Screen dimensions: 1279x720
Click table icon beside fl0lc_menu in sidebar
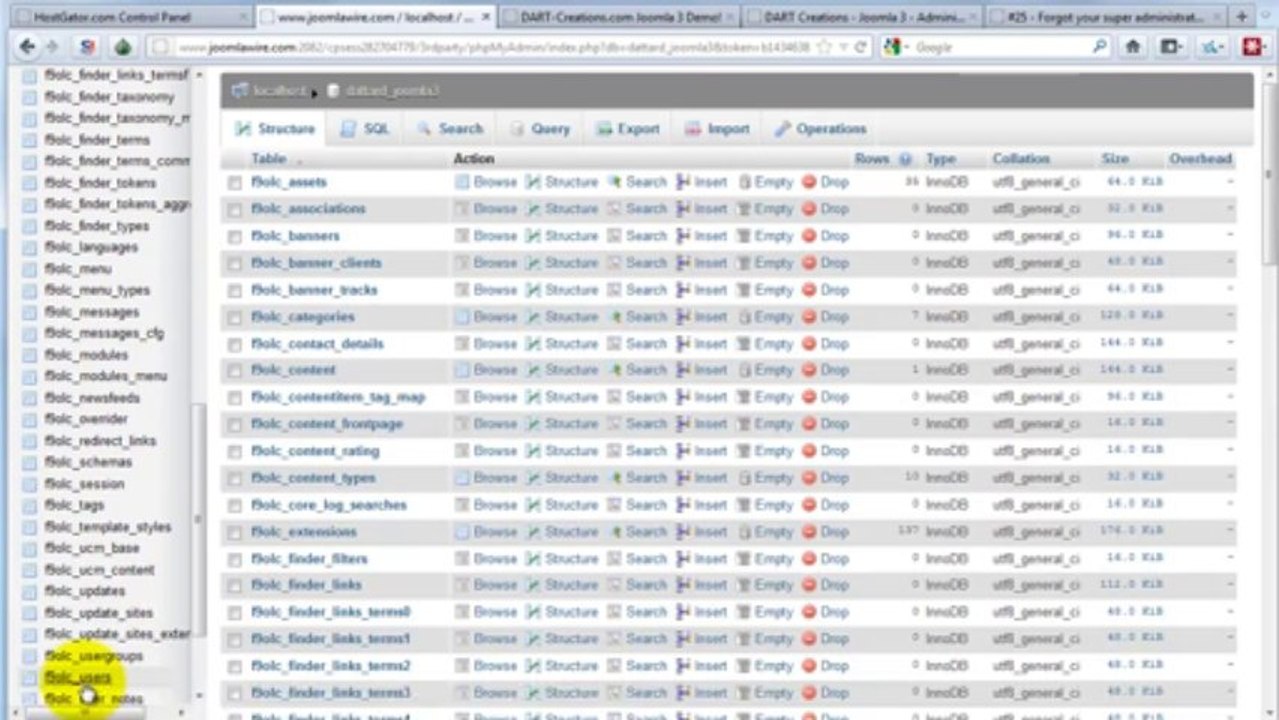(29, 269)
